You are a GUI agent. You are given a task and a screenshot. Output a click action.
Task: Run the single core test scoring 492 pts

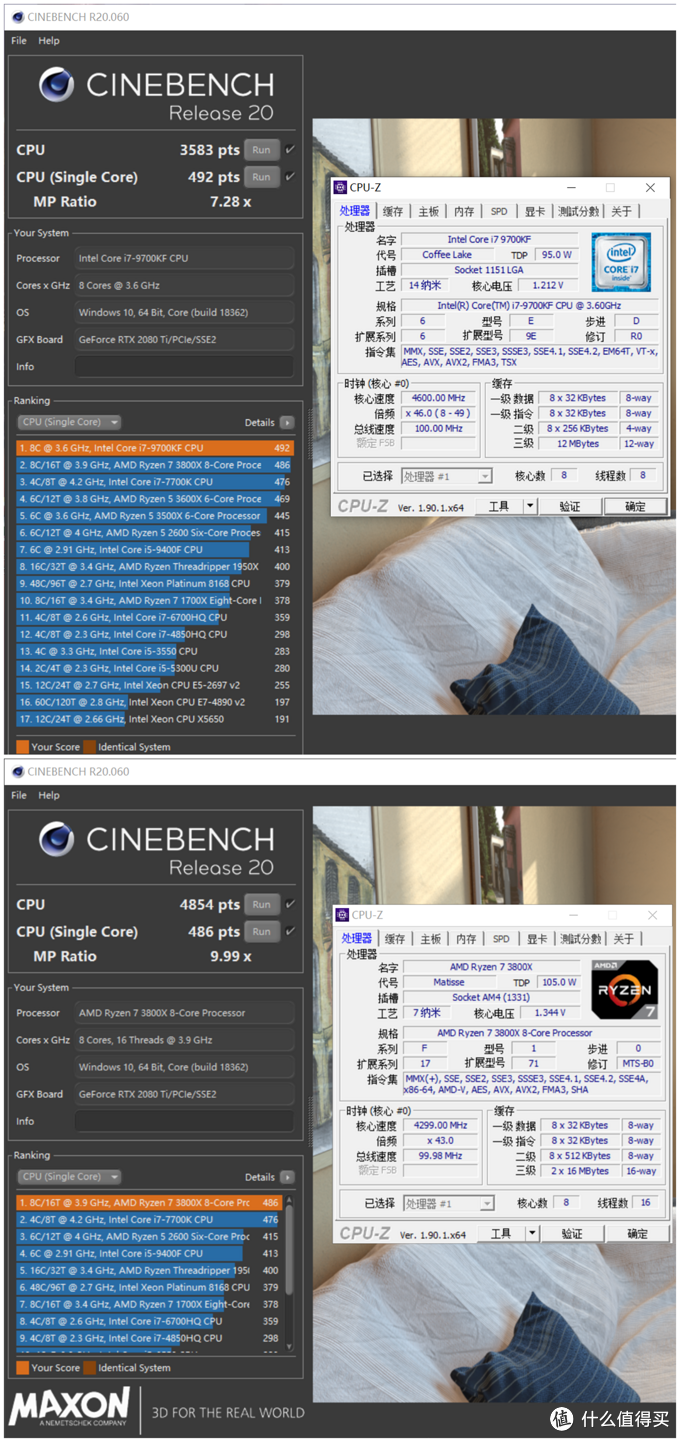(x=261, y=177)
